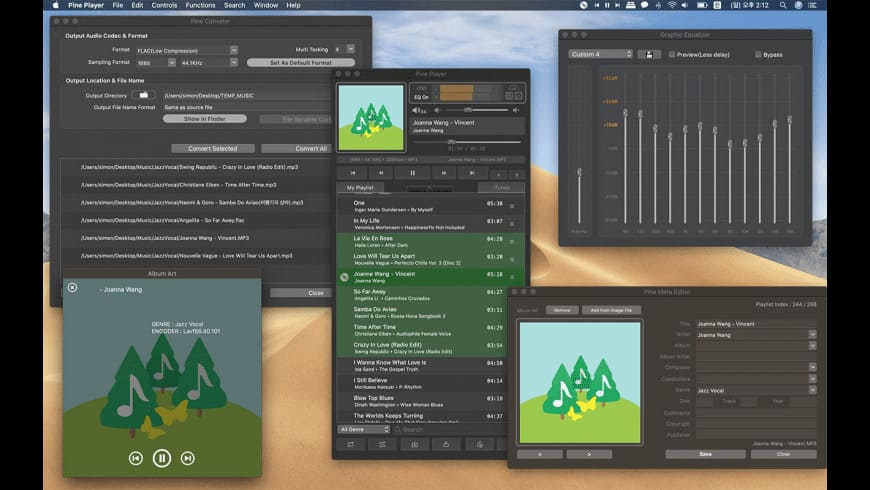The image size is (870, 490).
Task: Click the record-style square icon near level meters
Action: click(x=518, y=96)
